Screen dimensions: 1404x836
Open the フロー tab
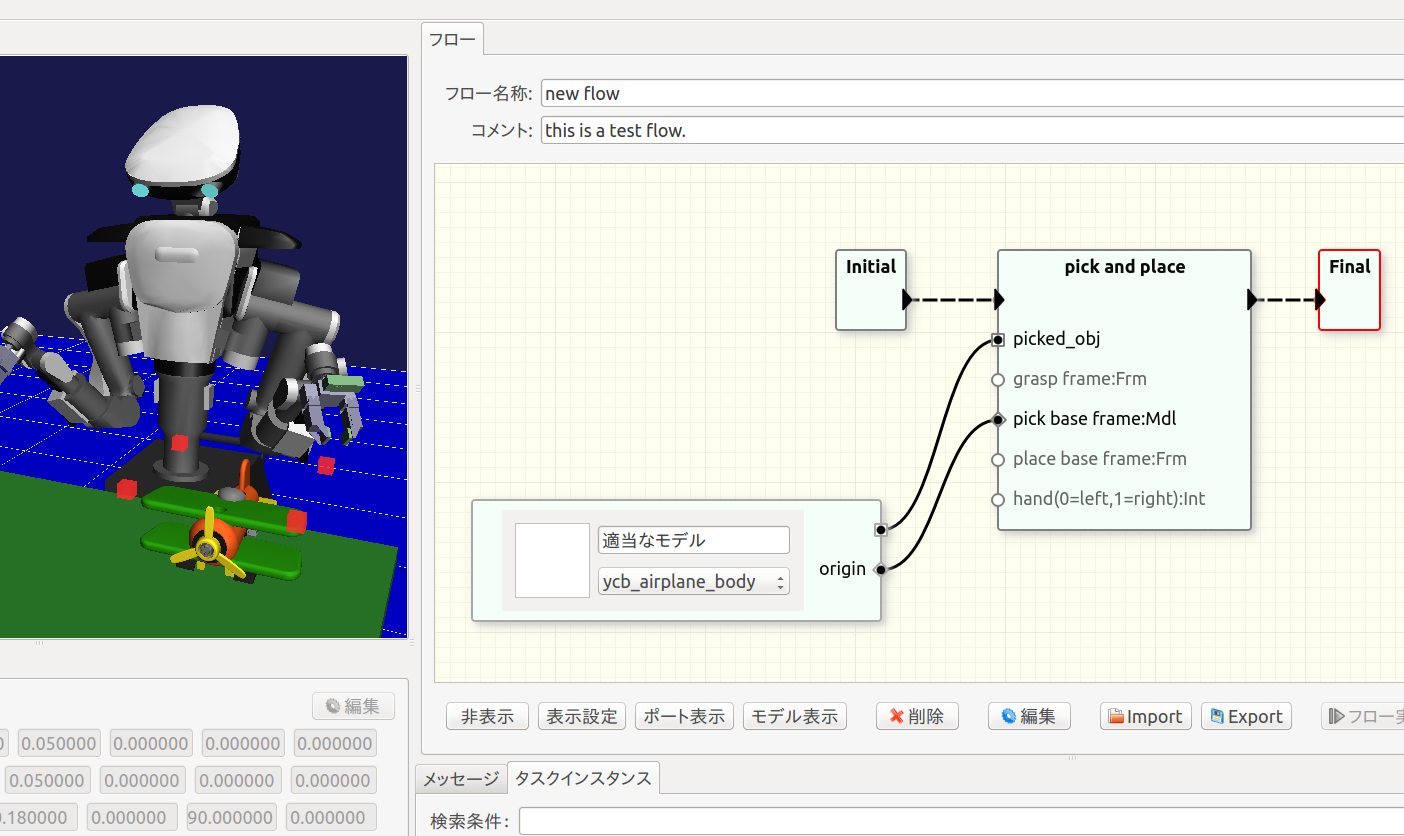click(x=452, y=39)
